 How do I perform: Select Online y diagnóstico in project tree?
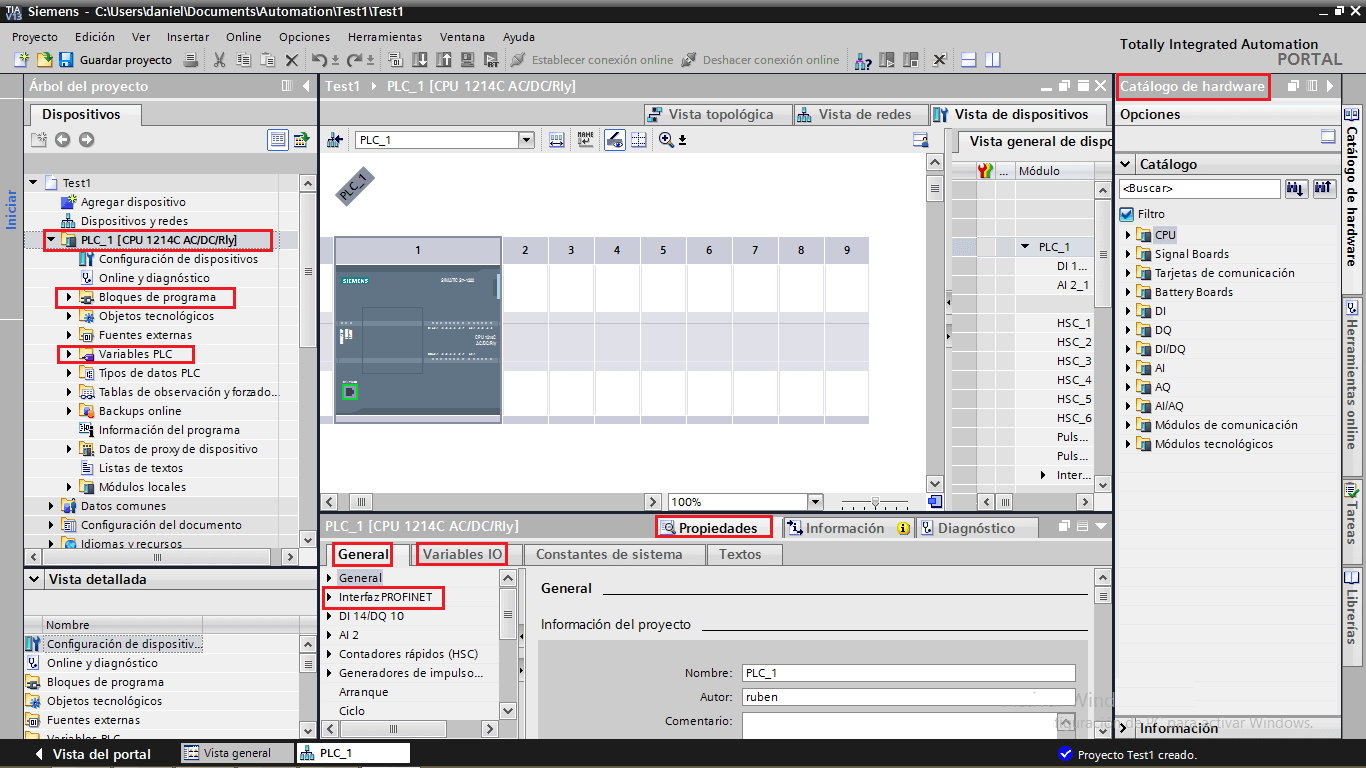(154, 278)
